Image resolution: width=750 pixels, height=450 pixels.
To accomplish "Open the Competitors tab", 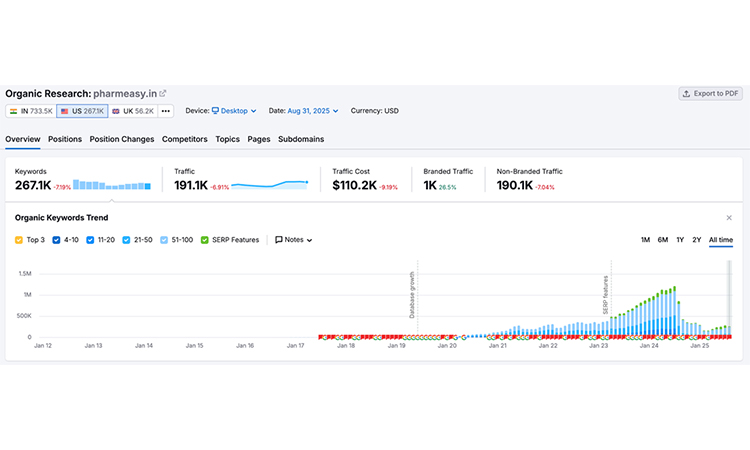I will (185, 139).
